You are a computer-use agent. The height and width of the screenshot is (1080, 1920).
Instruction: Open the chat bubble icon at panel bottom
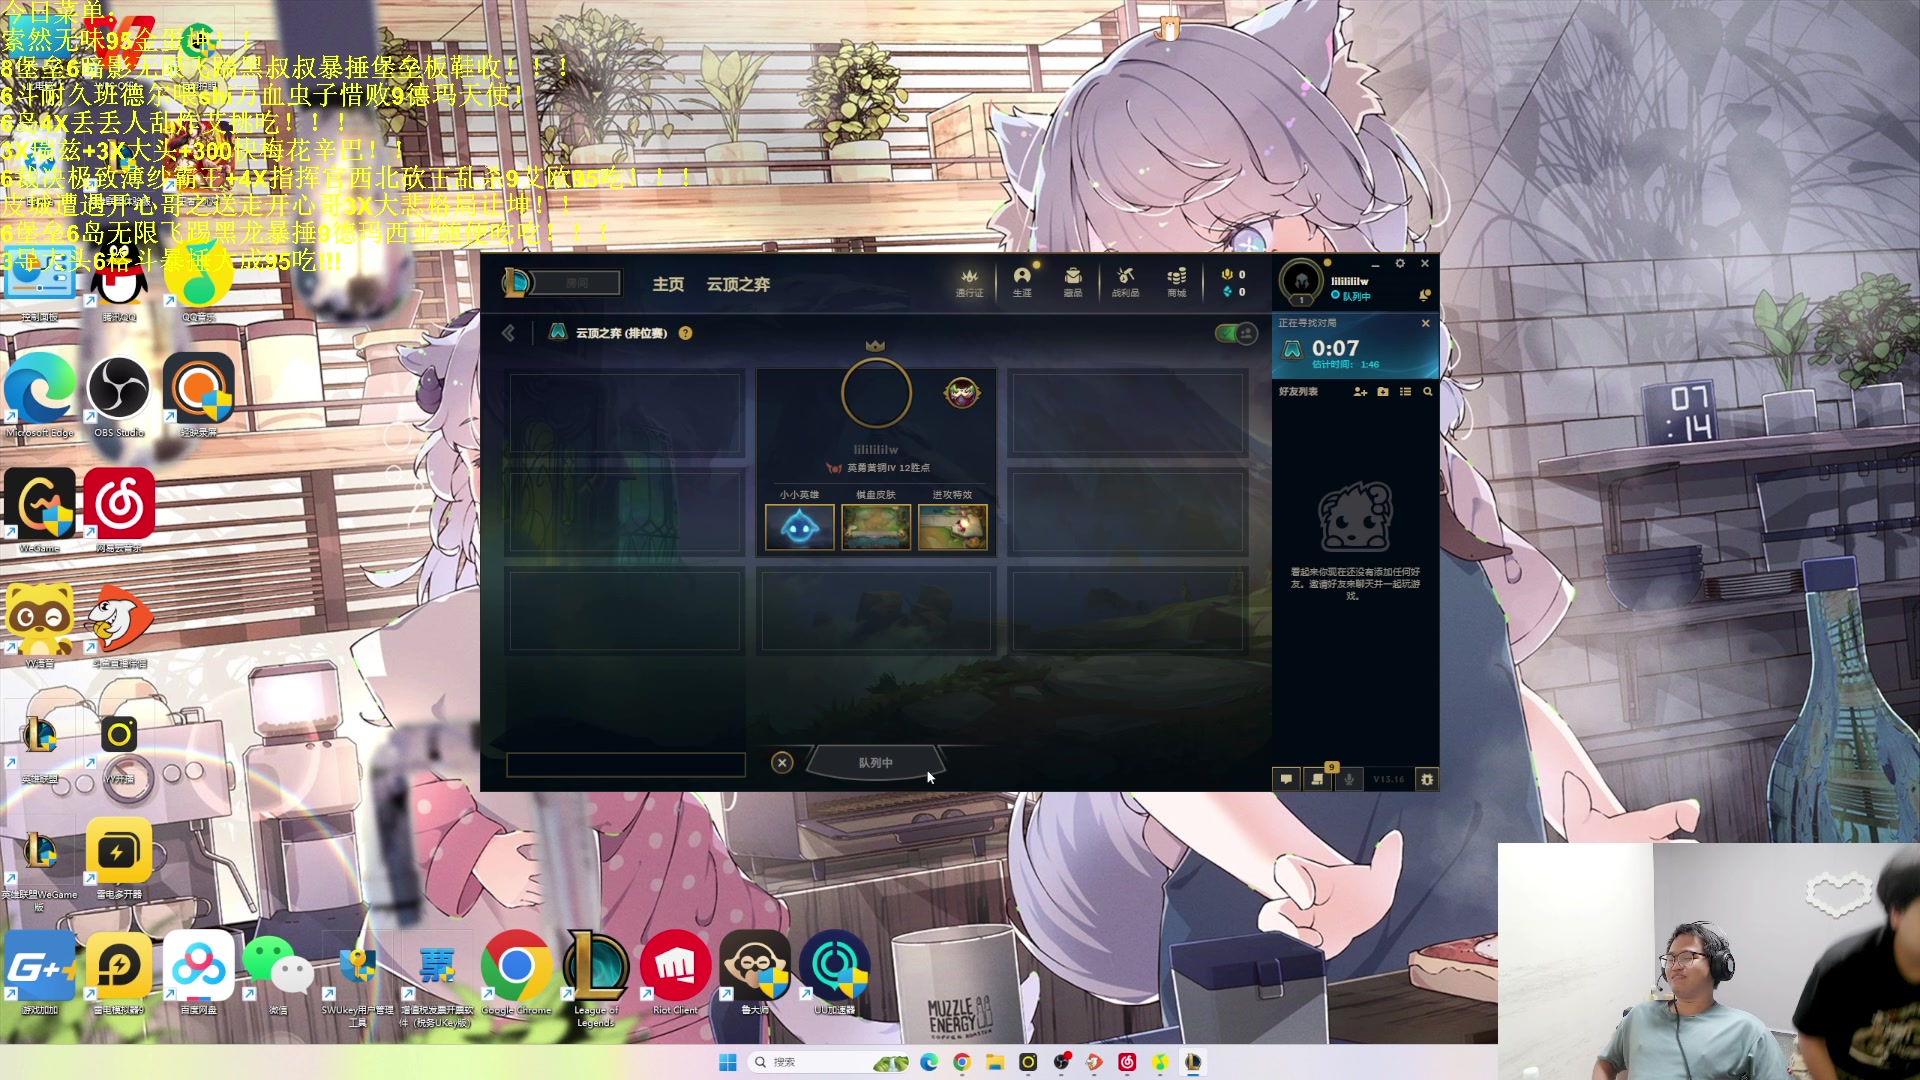(x=1286, y=779)
